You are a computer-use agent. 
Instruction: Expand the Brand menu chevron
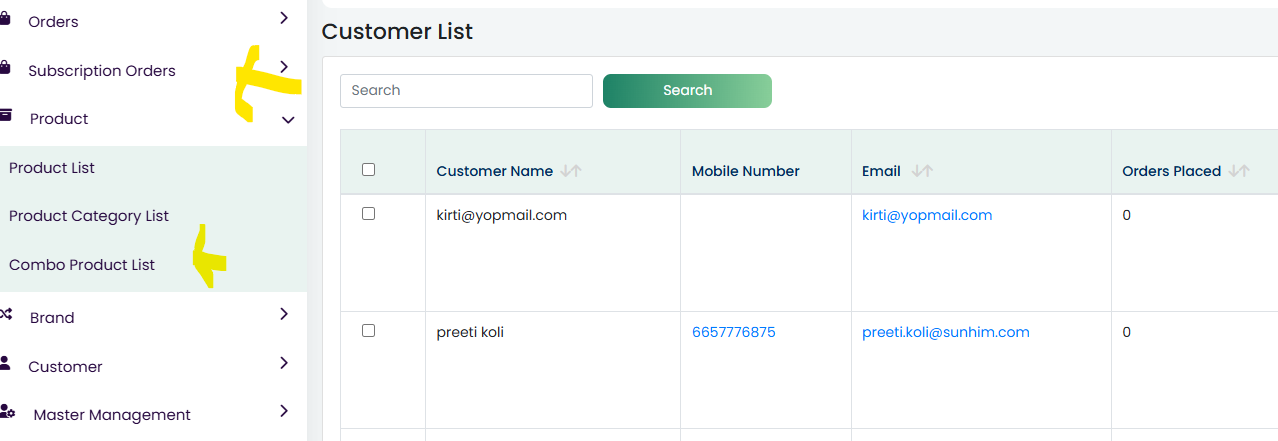(x=284, y=314)
